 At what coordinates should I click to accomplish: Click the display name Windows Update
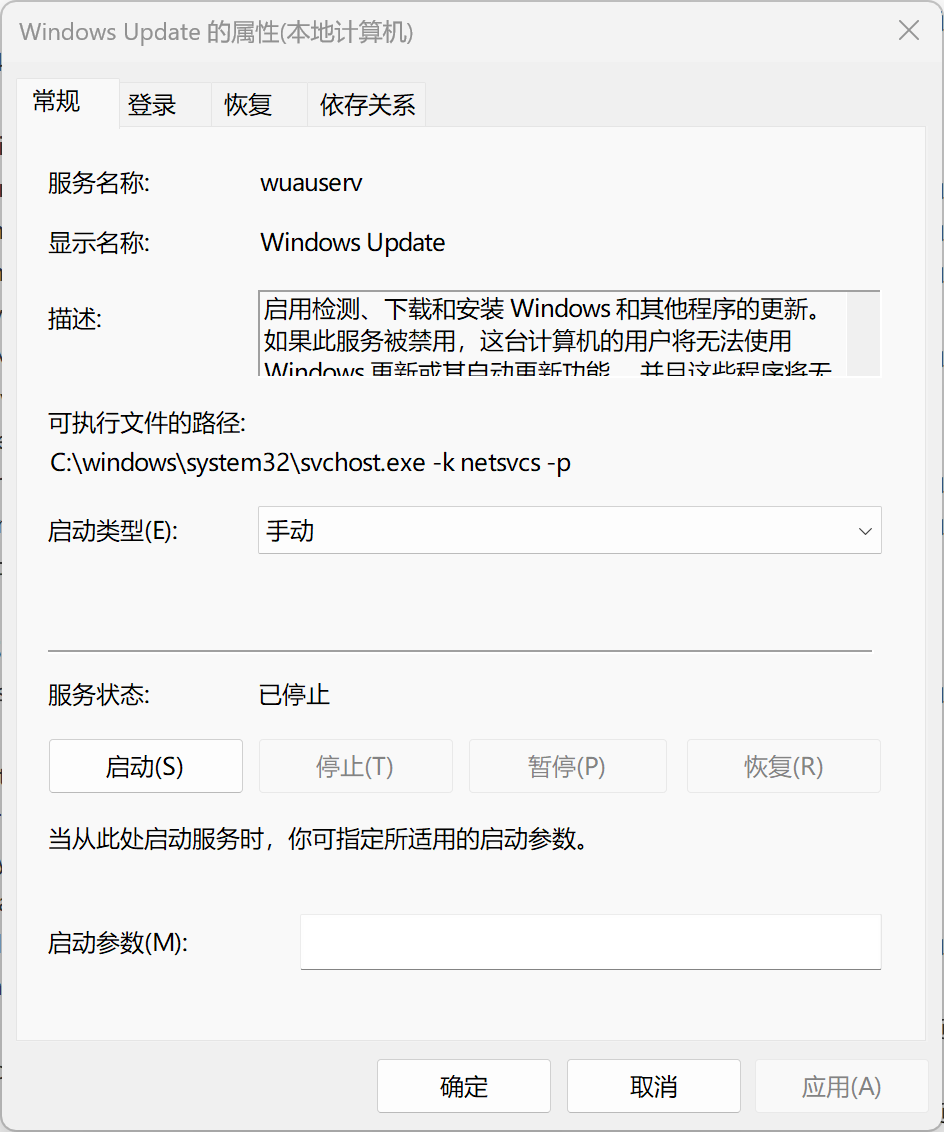352,243
